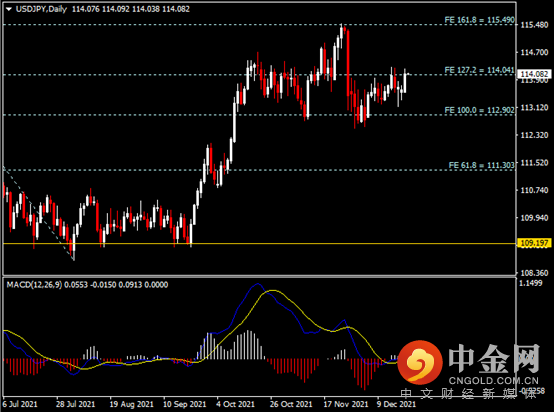
Task: Open the CNGOLD.COM.CN watermark link
Action: (x=493, y=381)
